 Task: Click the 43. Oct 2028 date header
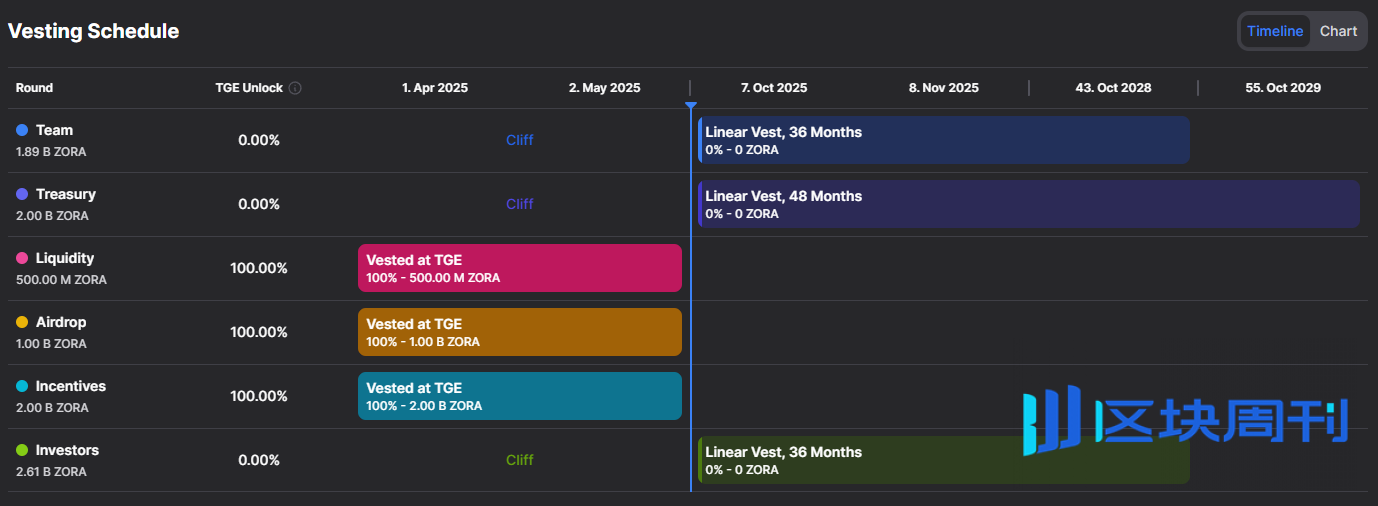1113,88
